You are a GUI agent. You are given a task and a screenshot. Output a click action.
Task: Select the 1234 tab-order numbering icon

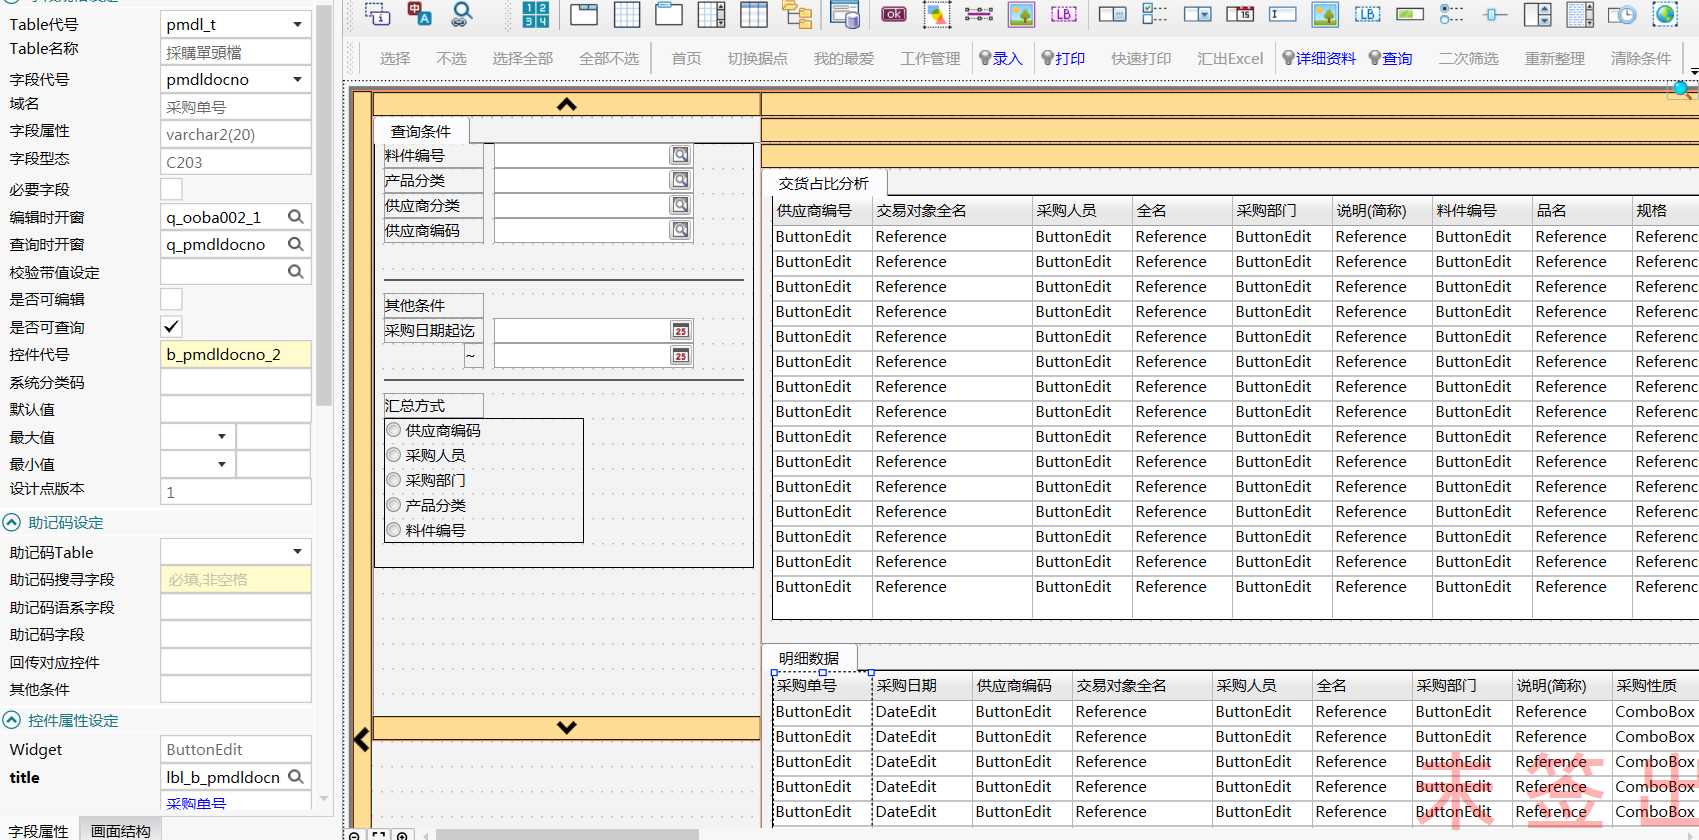[536, 14]
